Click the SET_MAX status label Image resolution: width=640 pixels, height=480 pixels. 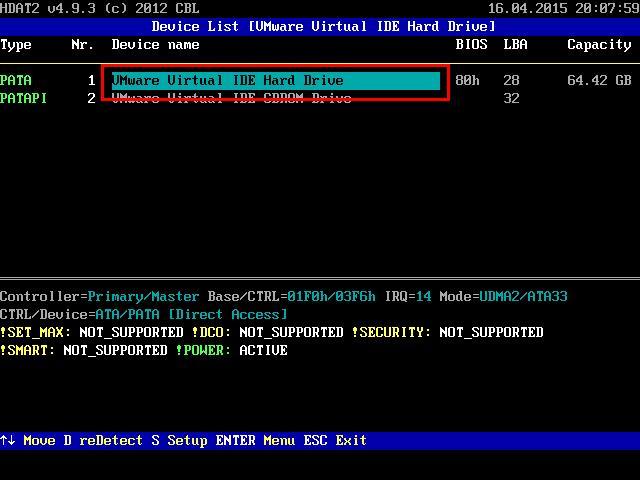35,332
